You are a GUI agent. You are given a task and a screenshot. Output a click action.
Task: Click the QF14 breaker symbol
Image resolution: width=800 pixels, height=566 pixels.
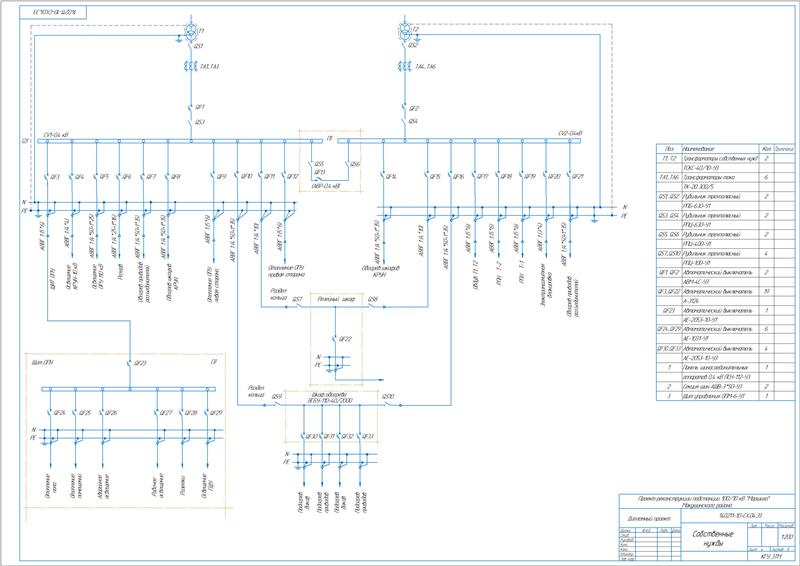coord(383,177)
